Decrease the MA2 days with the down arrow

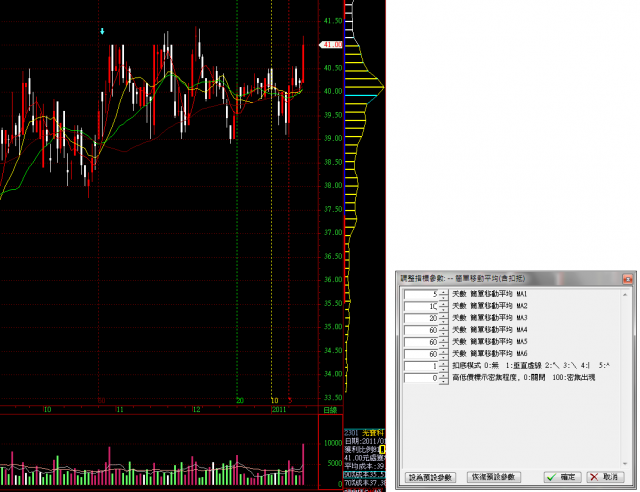click(444, 309)
